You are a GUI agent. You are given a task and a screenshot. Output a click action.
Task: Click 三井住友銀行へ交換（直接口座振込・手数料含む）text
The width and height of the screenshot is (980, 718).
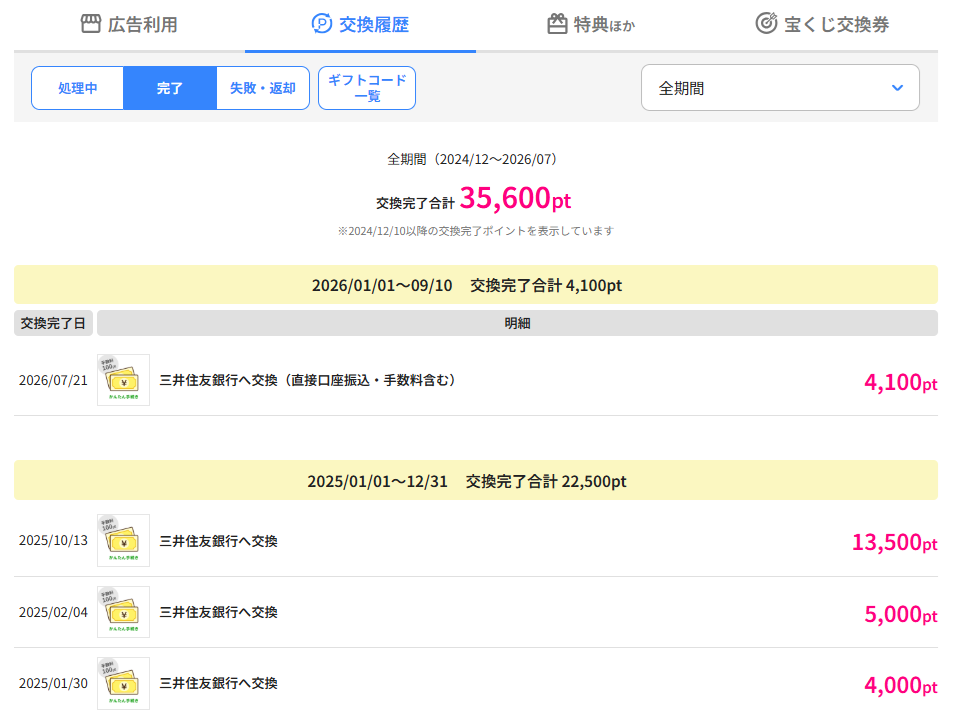point(310,380)
